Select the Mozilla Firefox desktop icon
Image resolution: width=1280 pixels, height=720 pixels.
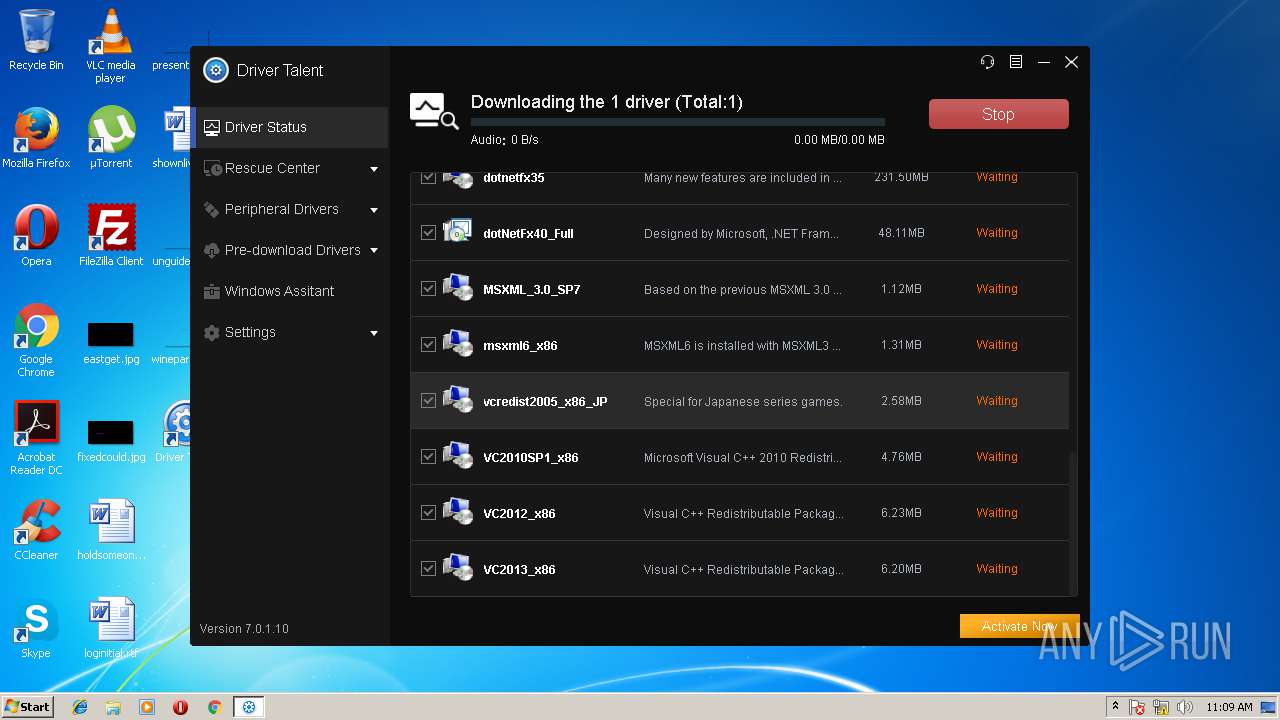[x=36, y=138]
